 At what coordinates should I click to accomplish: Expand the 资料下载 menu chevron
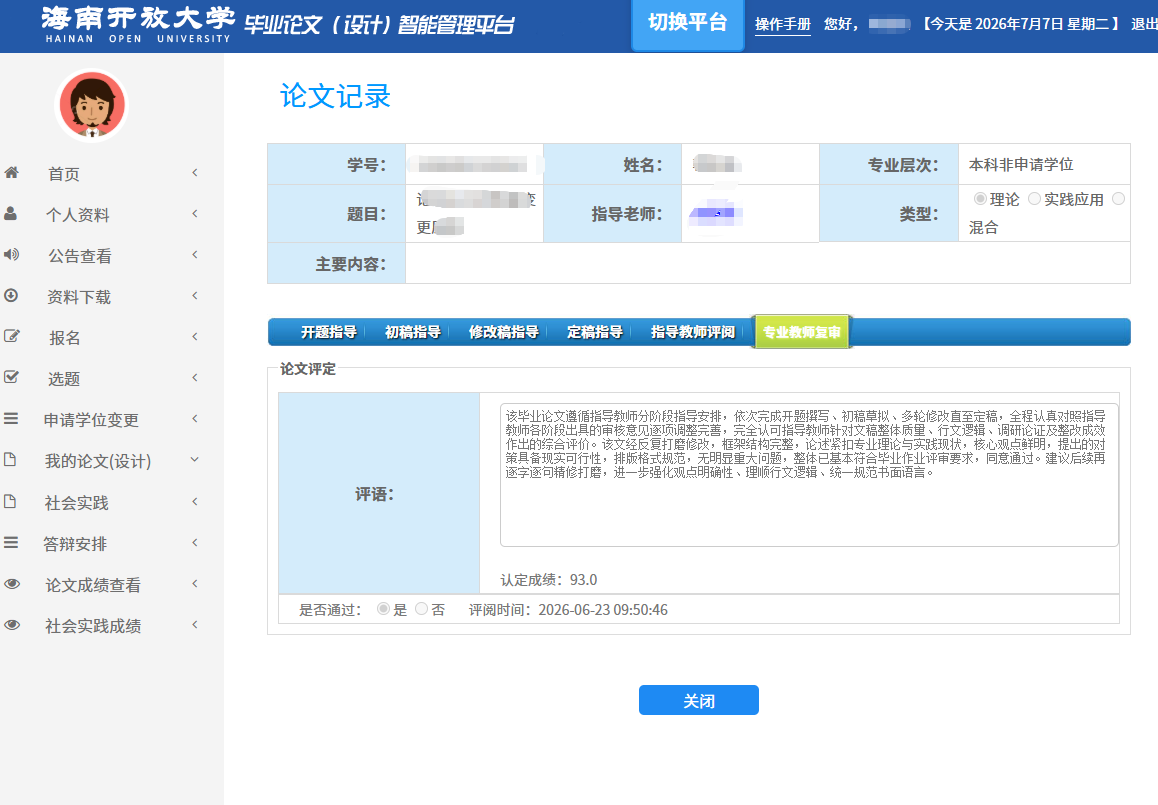(195, 295)
